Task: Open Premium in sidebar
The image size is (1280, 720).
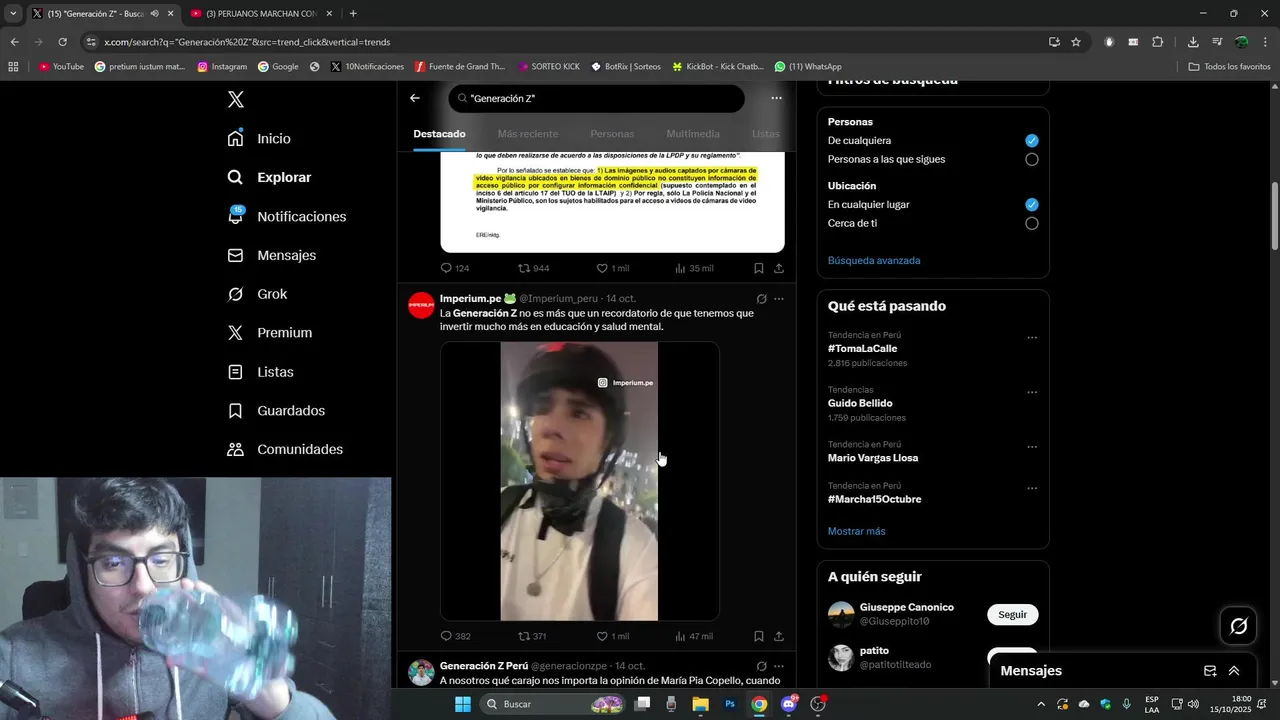Action: 269,332
